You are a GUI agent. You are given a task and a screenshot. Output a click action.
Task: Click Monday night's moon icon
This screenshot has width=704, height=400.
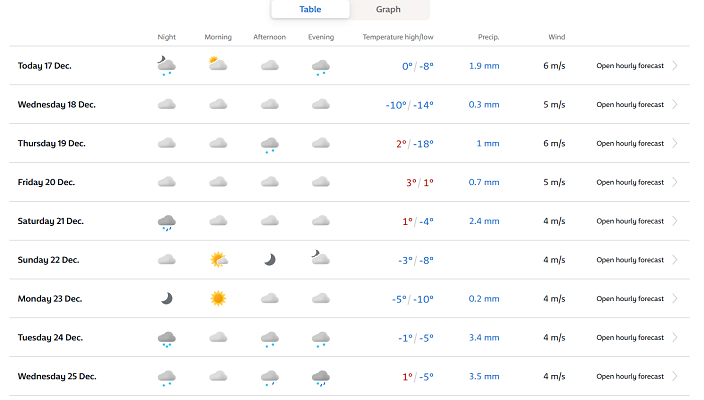click(167, 299)
